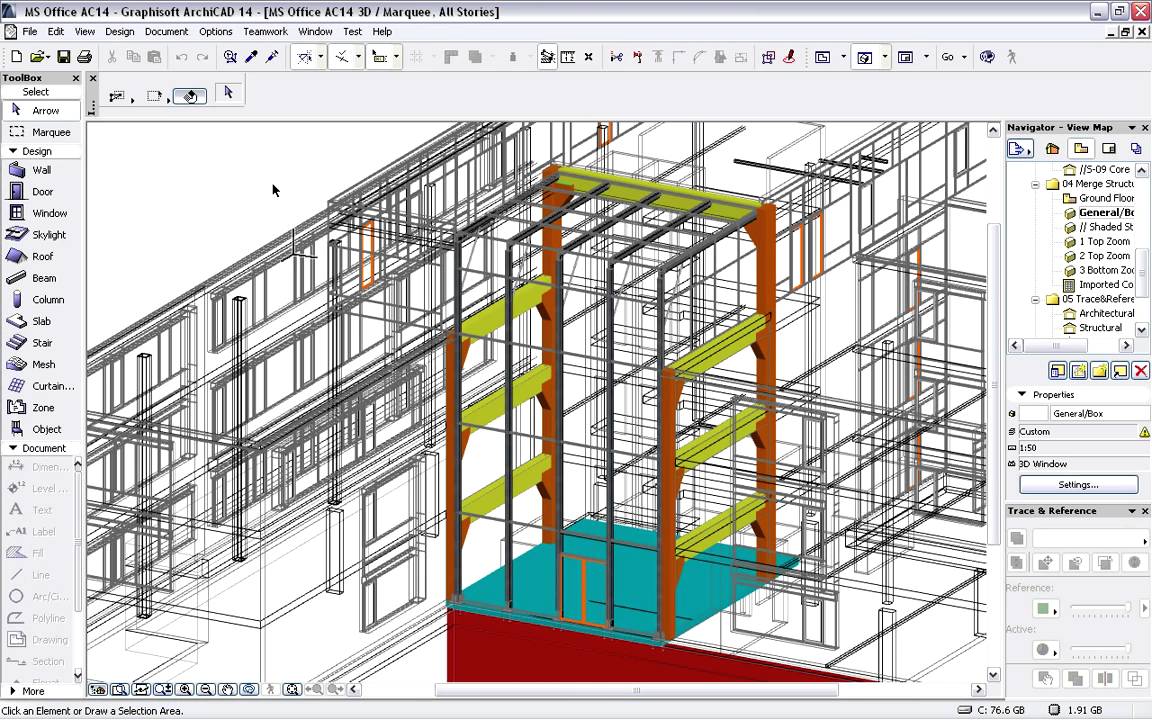Switch Navigator to the View Map button

[x=1081, y=148]
